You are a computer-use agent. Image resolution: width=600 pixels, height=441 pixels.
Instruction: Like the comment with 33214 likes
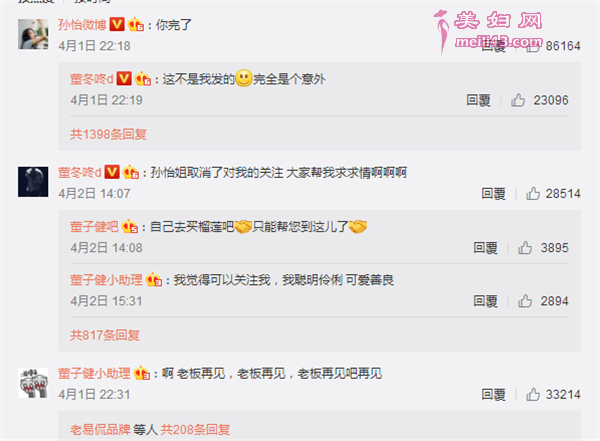coord(533,395)
